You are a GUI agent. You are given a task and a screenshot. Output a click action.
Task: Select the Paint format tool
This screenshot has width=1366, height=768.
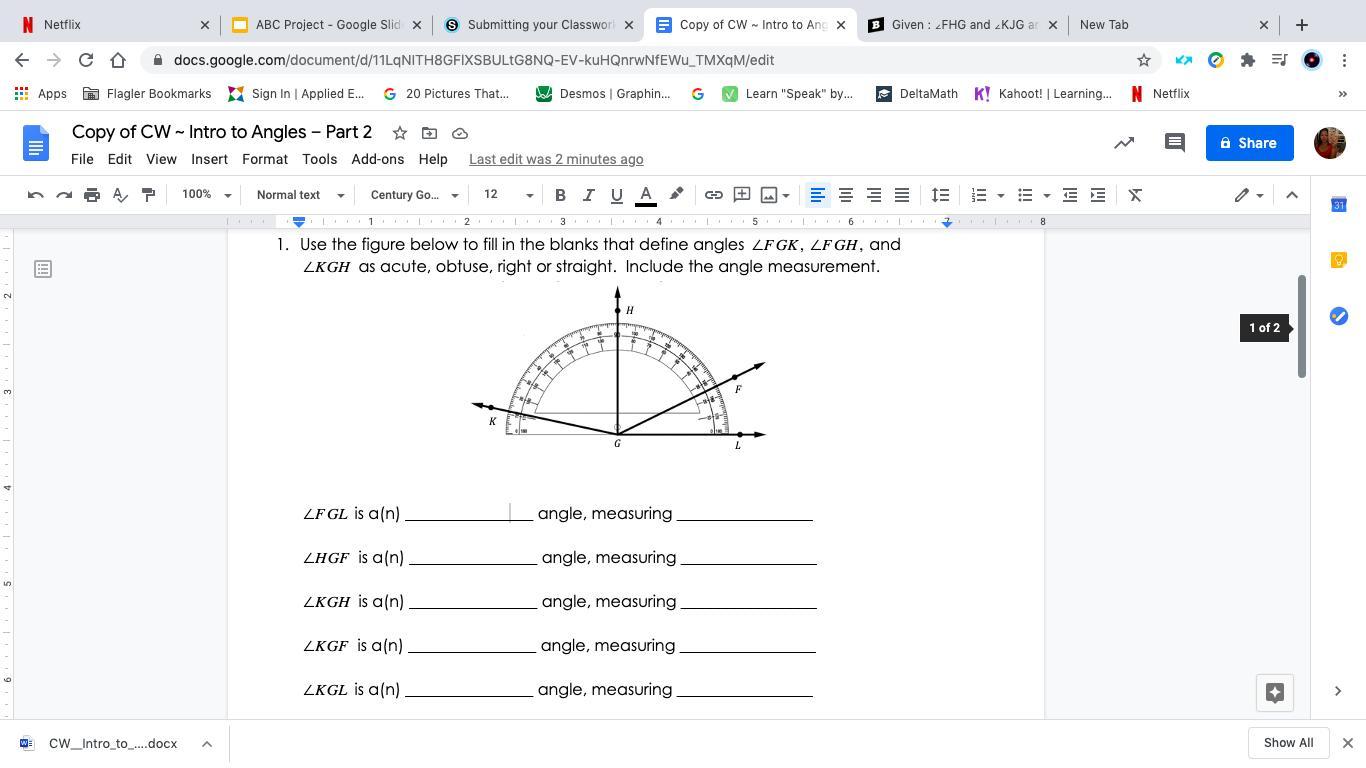(x=148, y=195)
